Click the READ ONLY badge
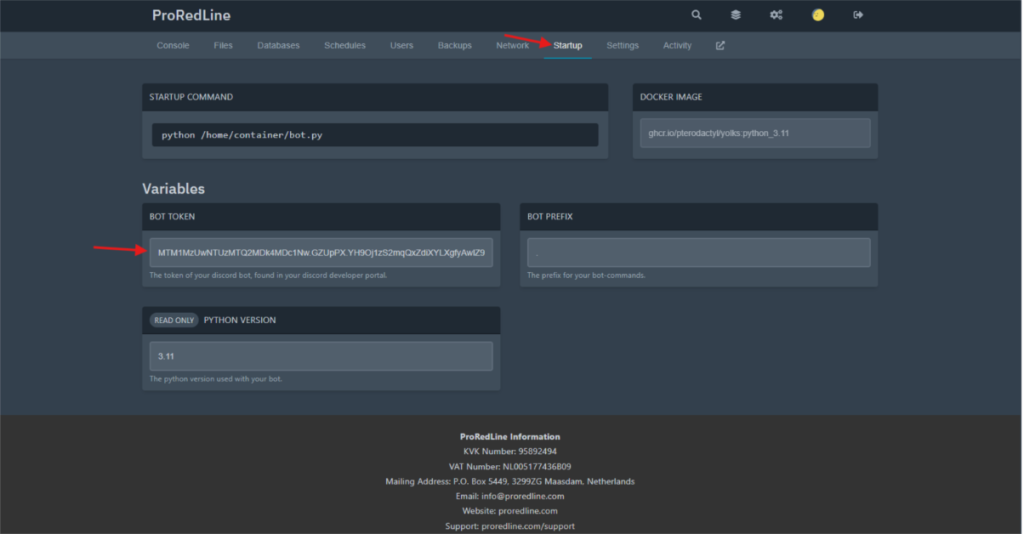The image size is (1024, 534). click(x=174, y=320)
